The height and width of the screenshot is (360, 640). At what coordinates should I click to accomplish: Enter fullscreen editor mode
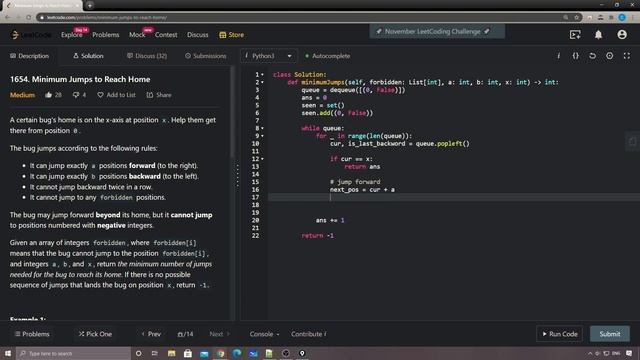(627, 56)
